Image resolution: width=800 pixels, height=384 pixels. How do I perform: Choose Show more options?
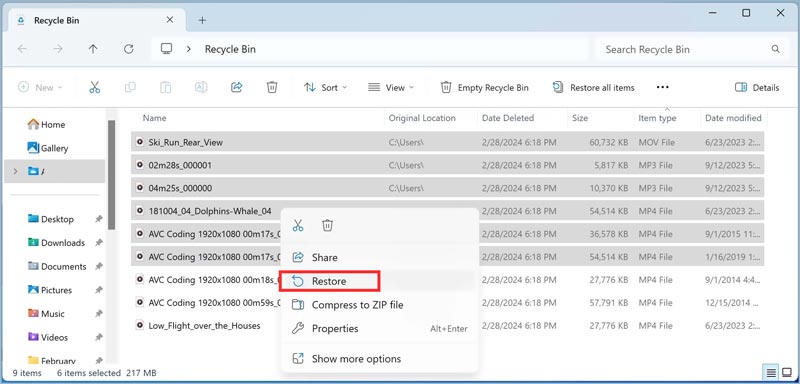tap(380, 359)
